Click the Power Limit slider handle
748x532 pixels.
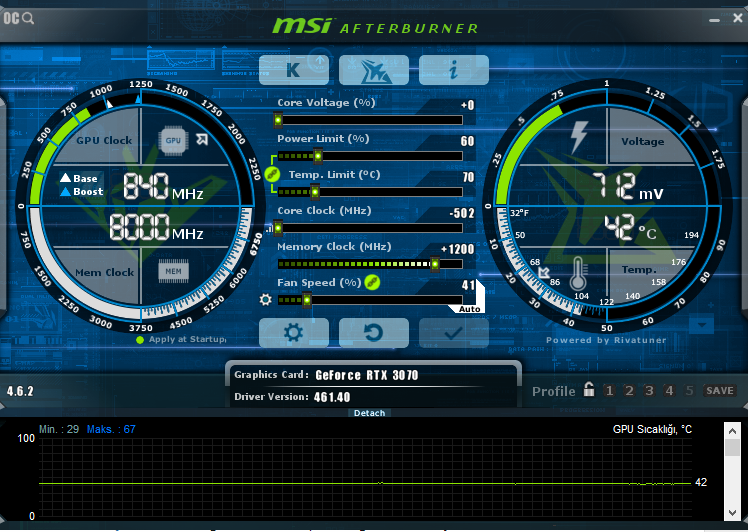coord(318,156)
